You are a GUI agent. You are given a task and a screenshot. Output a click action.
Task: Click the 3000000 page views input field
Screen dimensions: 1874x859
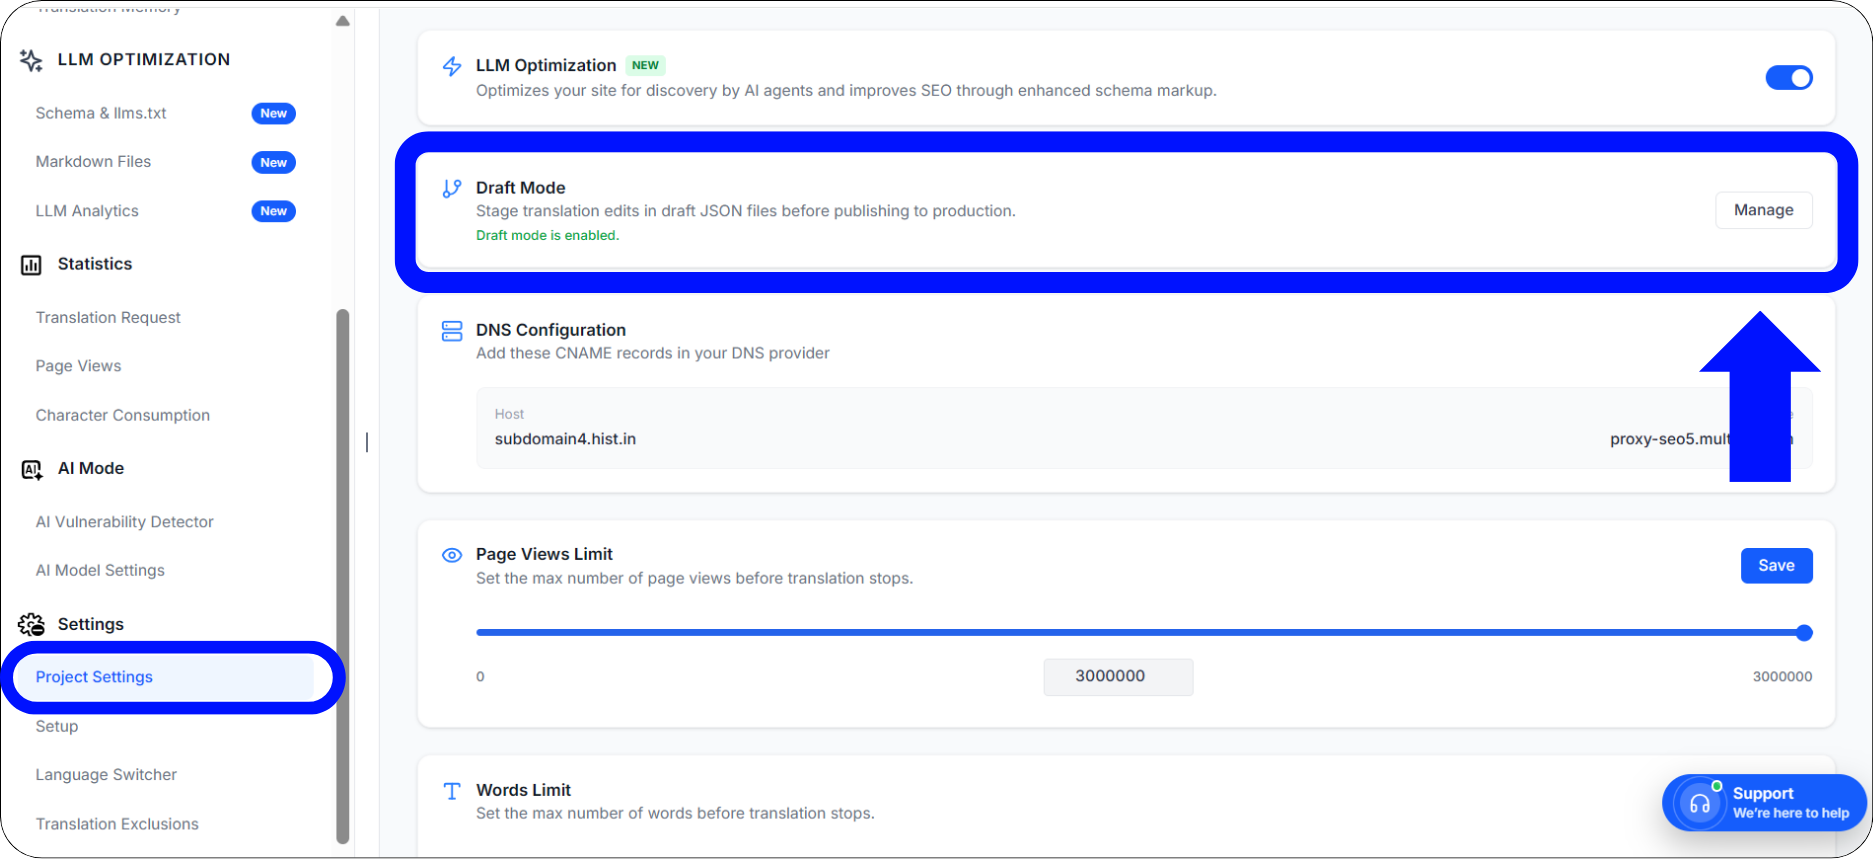coord(1118,677)
